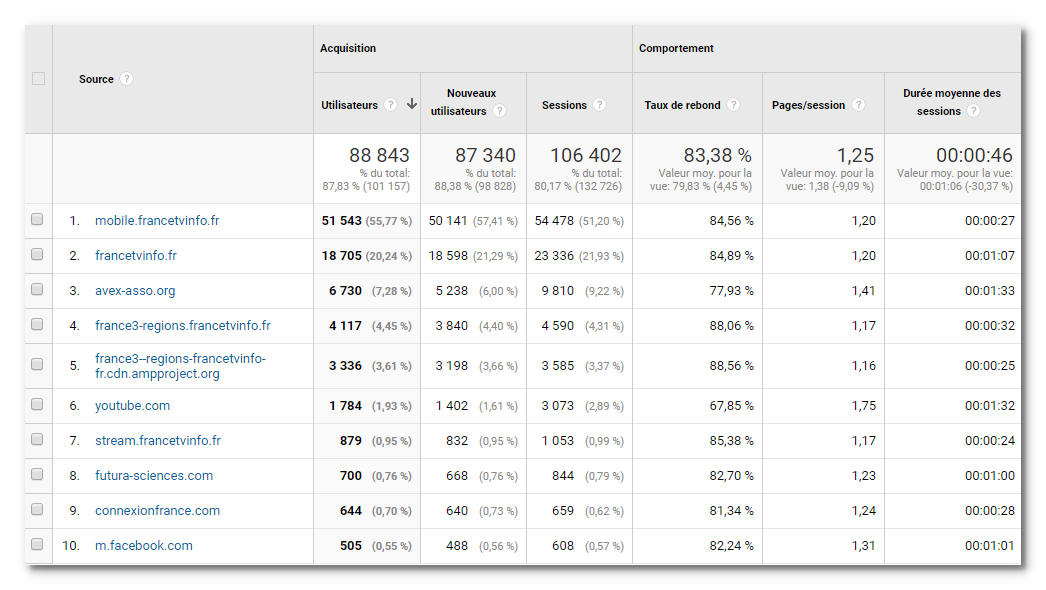Click pages/session 1,75 for youtube.com
This screenshot has width=1046, height=590.
[863, 406]
